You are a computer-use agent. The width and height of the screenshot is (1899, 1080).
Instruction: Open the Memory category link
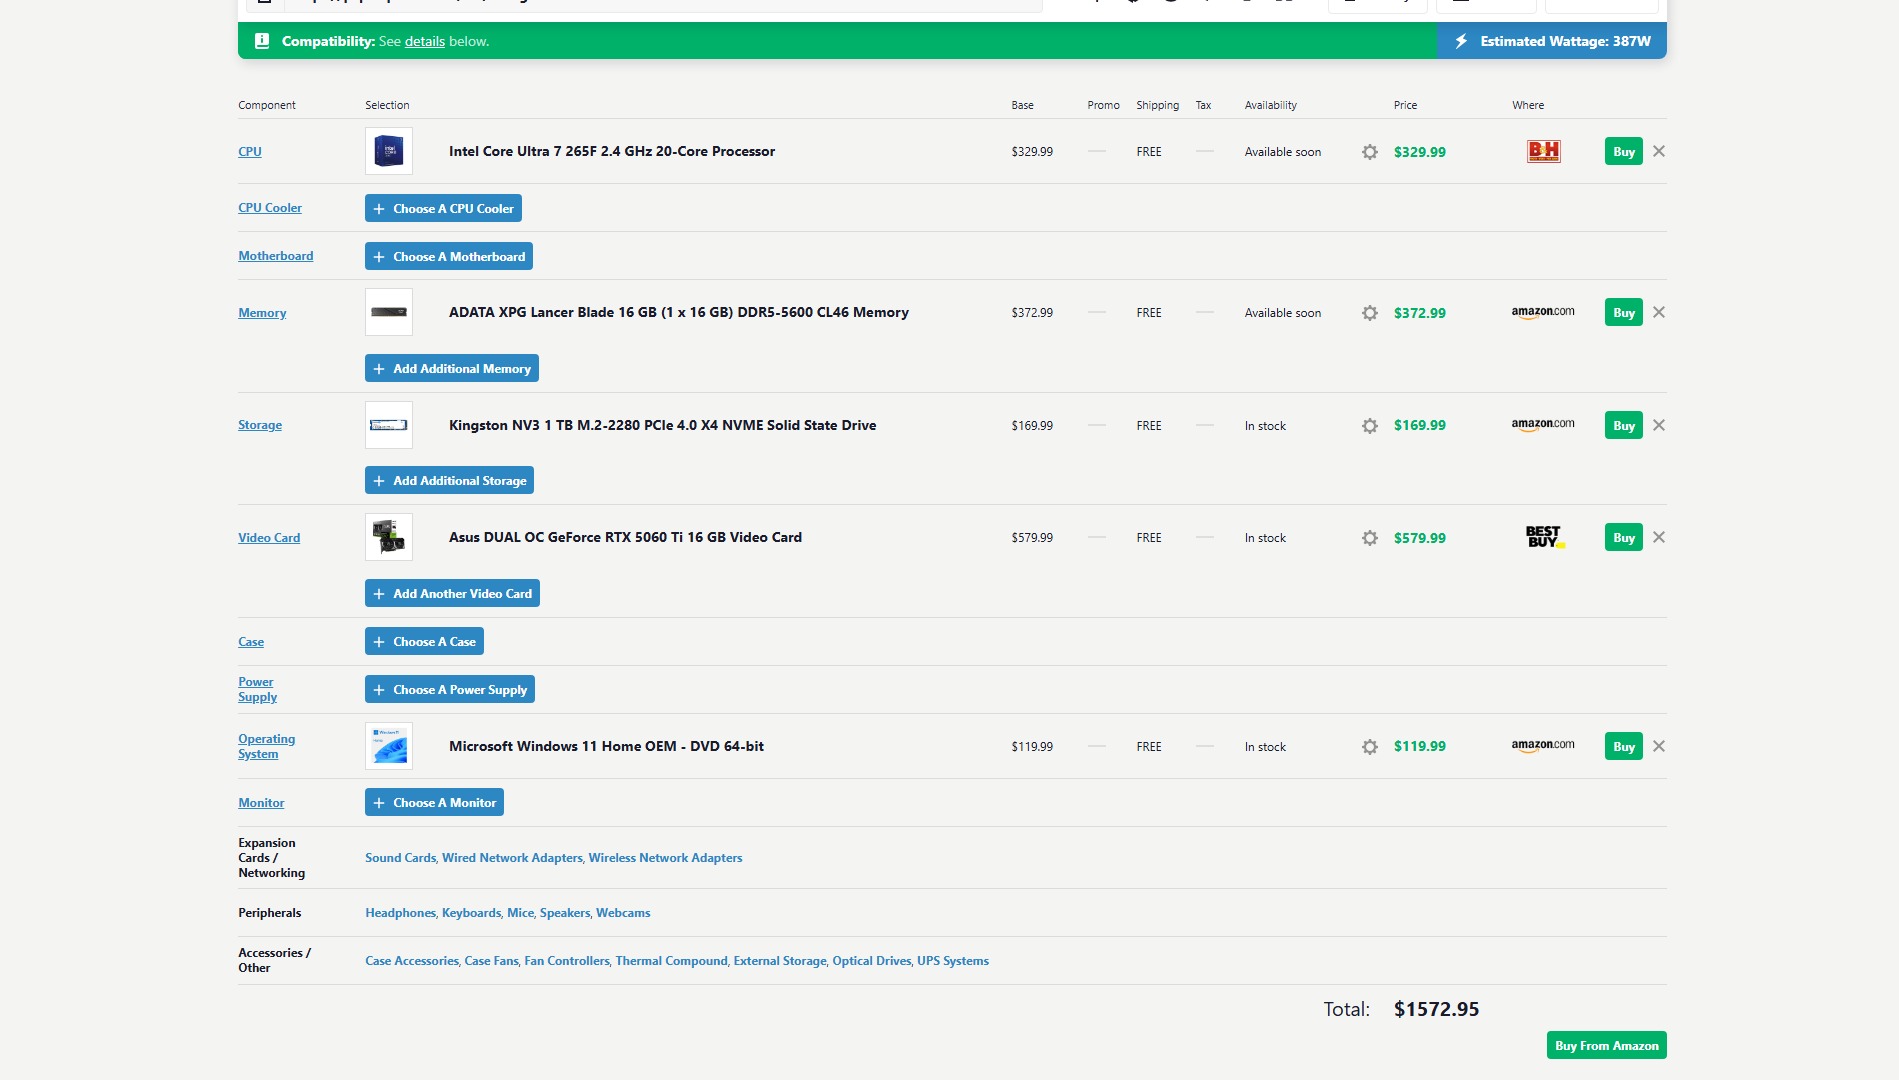click(262, 313)
